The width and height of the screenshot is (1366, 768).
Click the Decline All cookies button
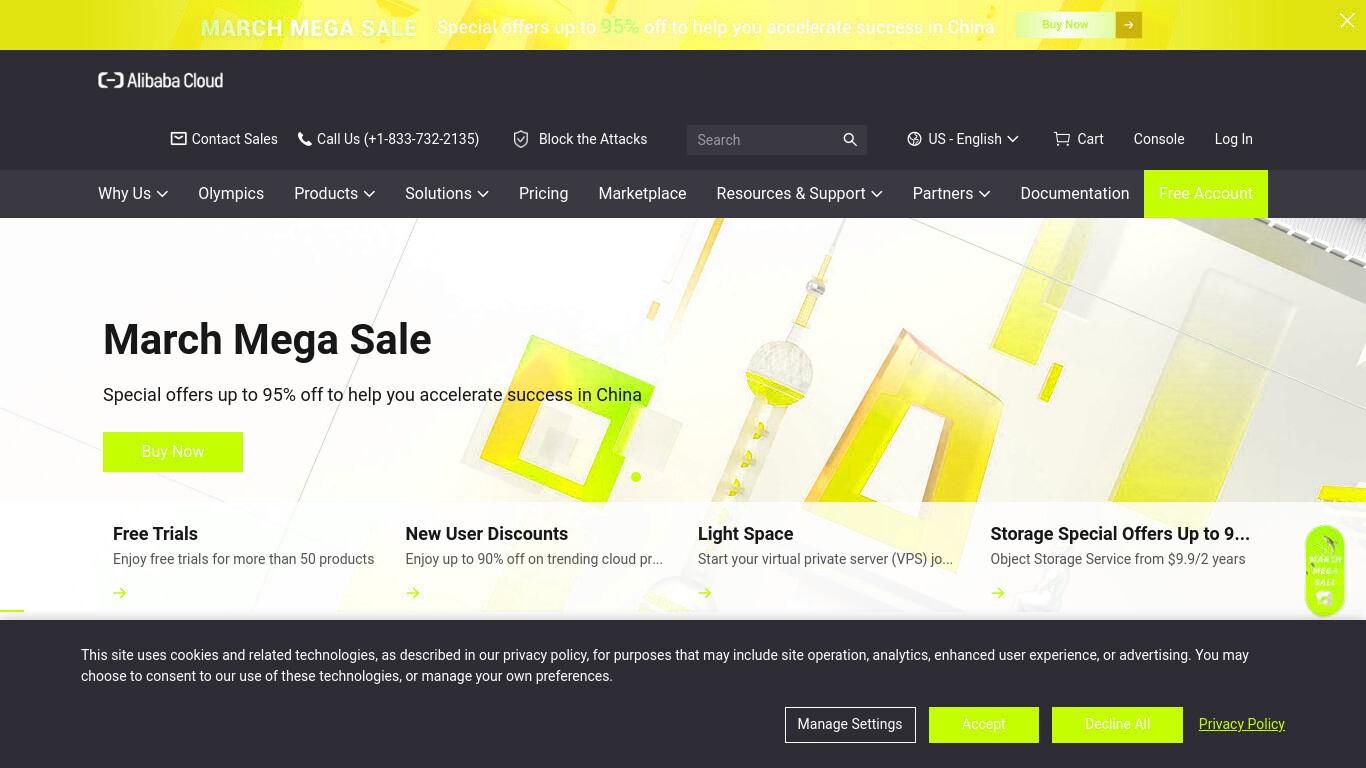coord(1117,724)
